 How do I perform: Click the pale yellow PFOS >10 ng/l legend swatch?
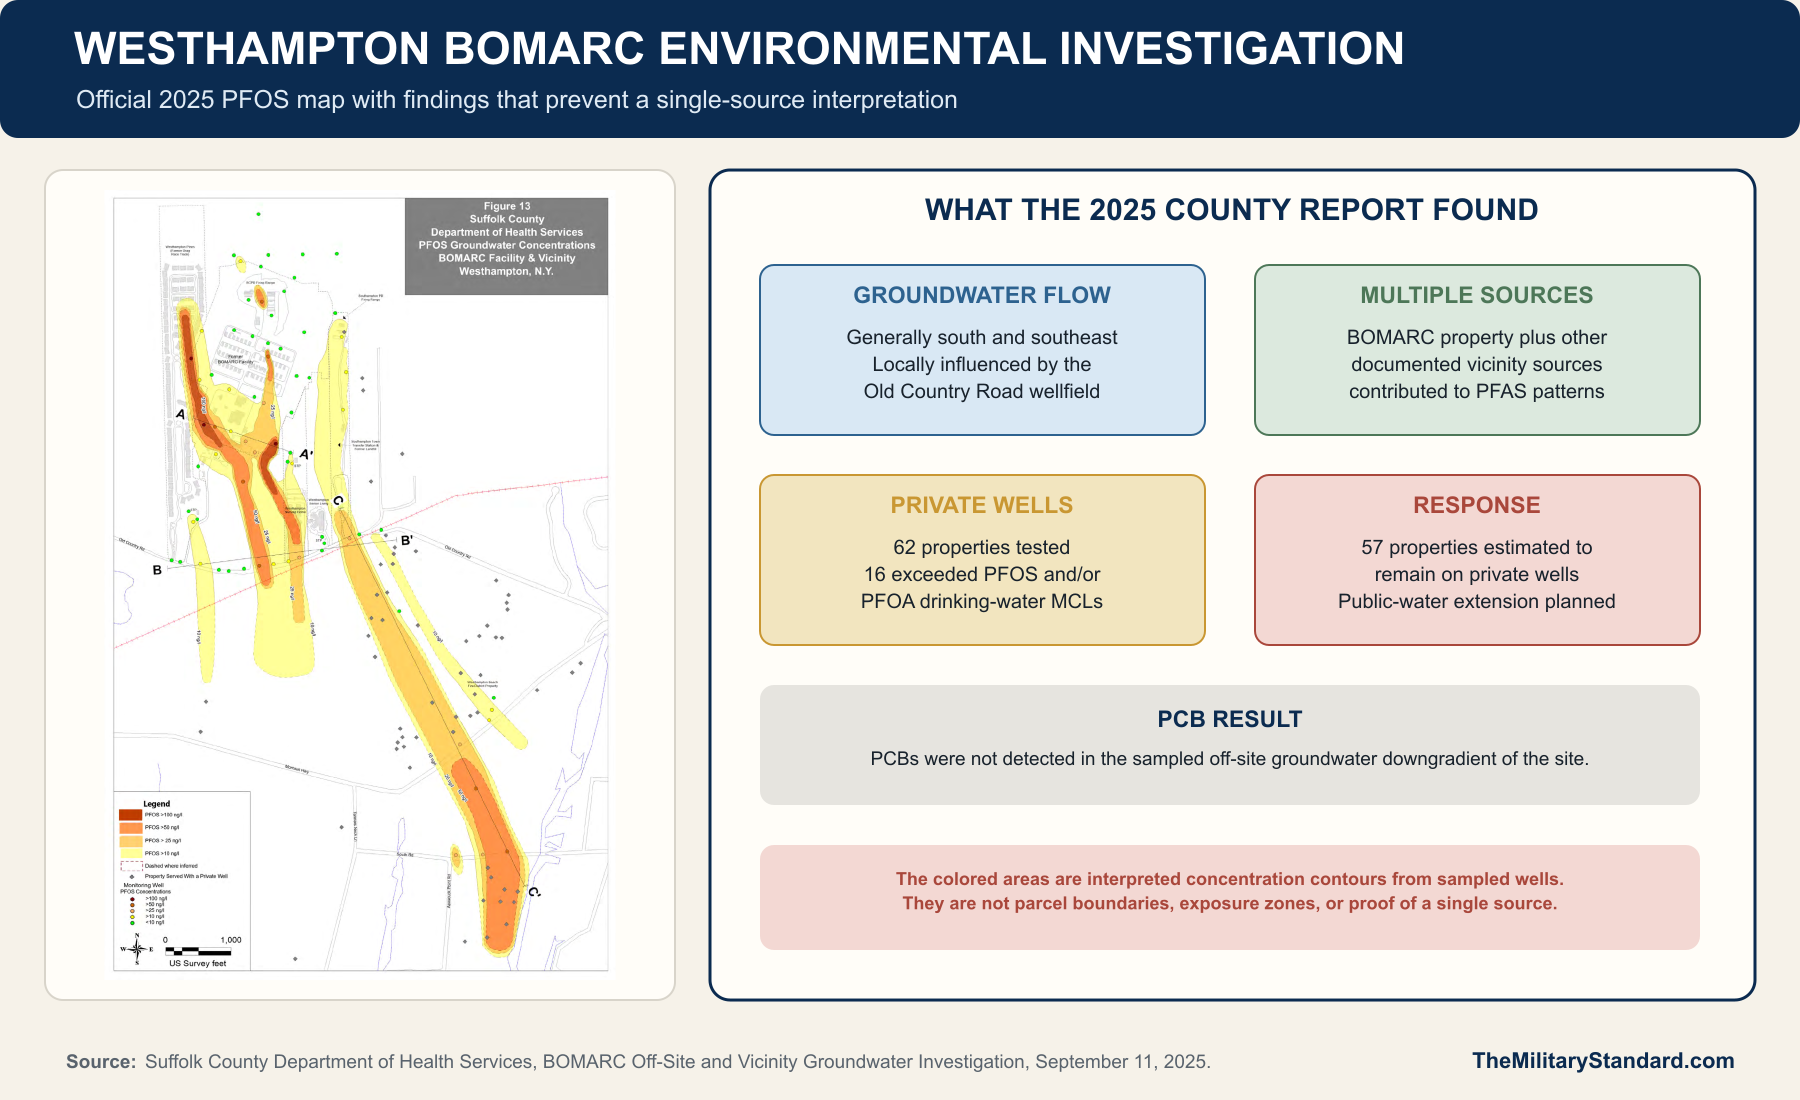coord(130,853)
